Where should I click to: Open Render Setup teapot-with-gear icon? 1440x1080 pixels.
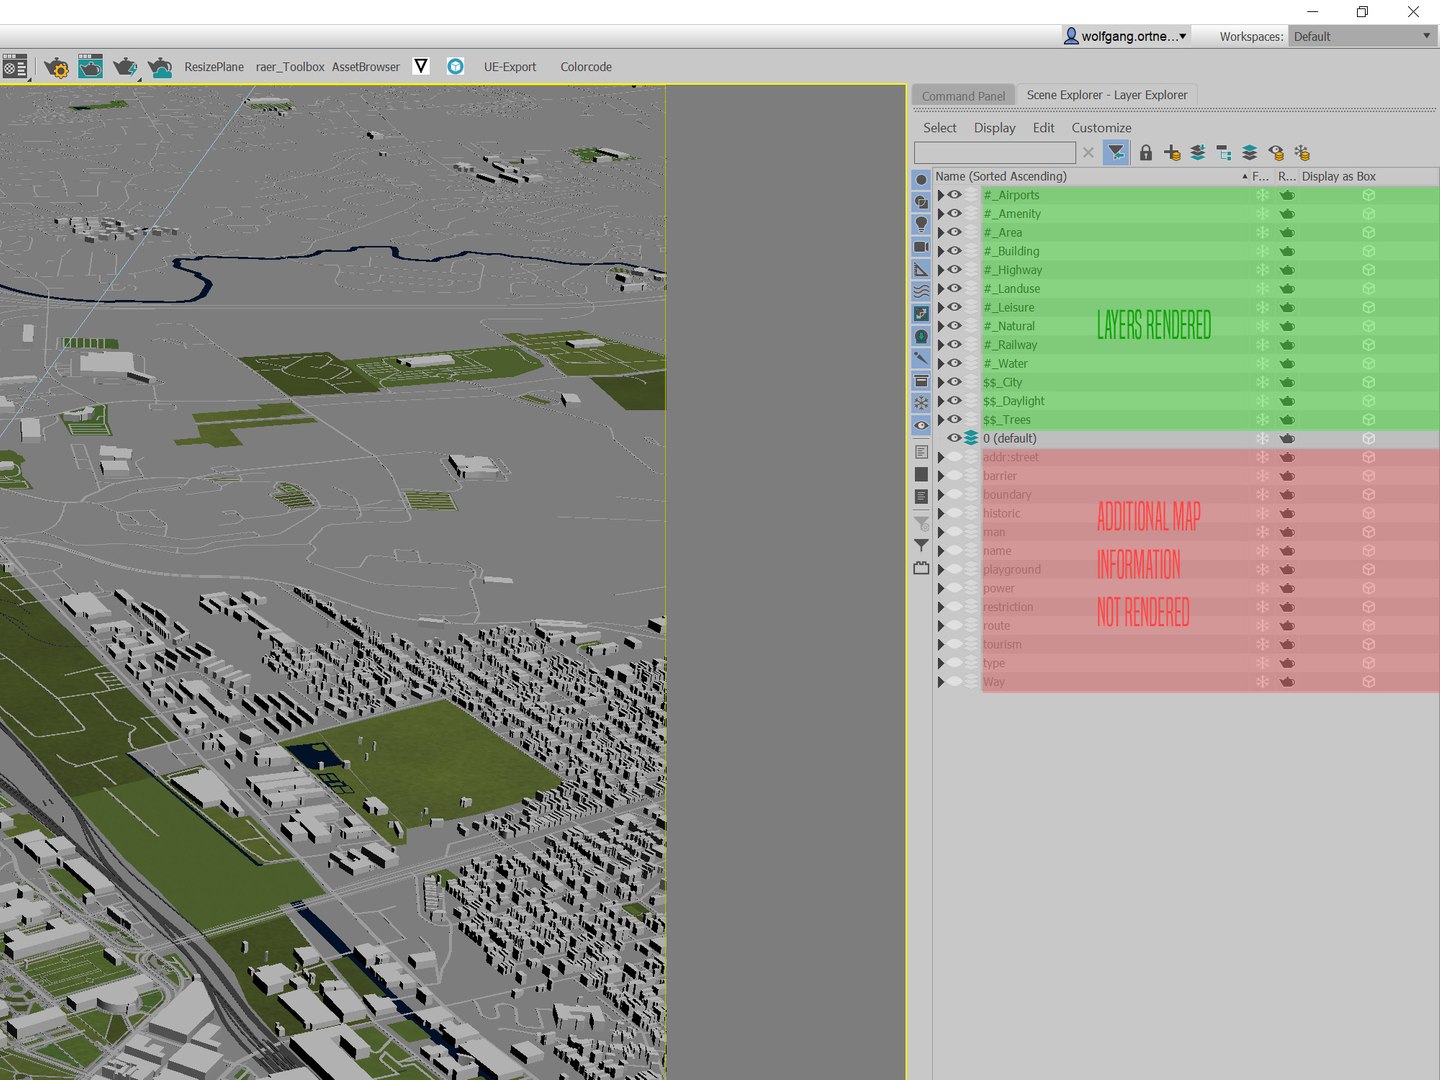56,67
